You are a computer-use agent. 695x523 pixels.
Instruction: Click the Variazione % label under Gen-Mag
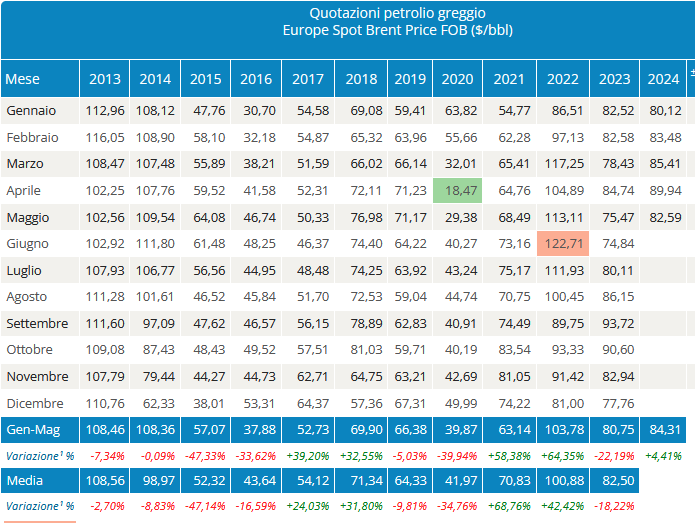pyautogui.click(x=39, y=455)
